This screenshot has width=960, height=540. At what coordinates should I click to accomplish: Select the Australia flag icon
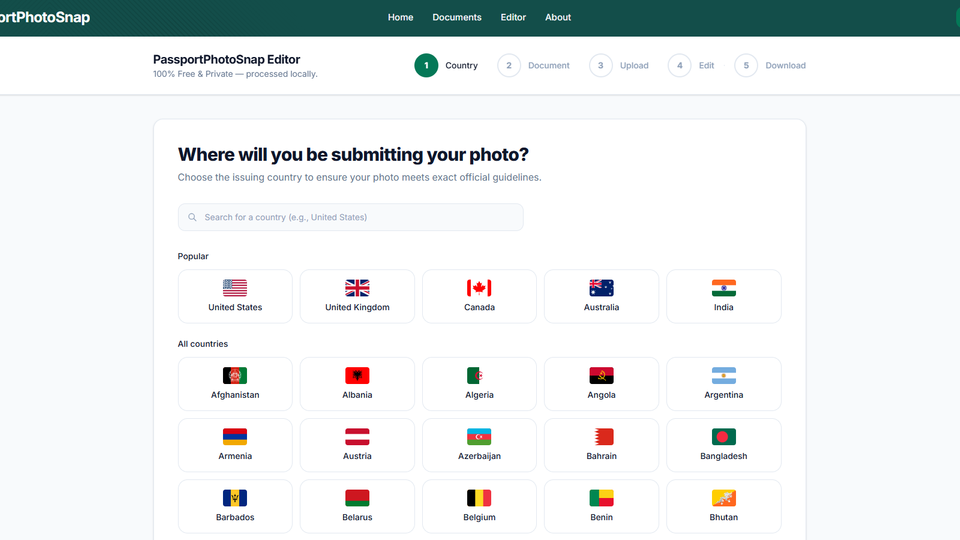[x=601, y=288]
